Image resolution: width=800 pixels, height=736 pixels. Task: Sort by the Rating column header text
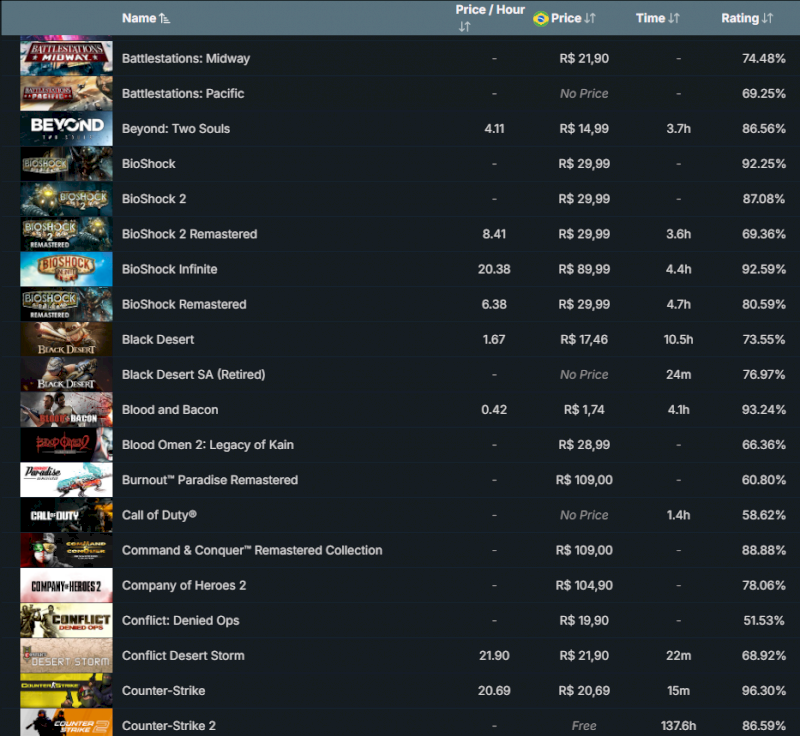[x=739, y=18]
